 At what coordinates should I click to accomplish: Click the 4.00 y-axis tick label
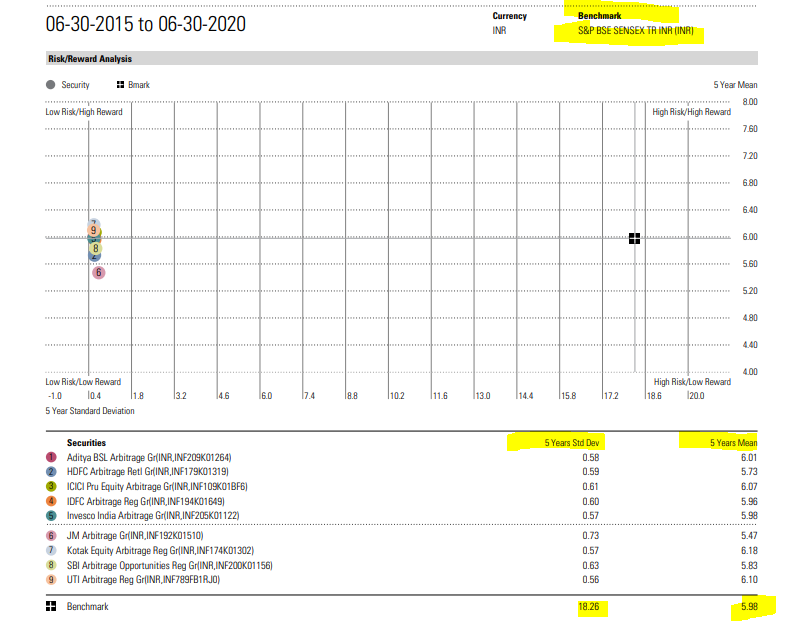[x=750, y=372]
